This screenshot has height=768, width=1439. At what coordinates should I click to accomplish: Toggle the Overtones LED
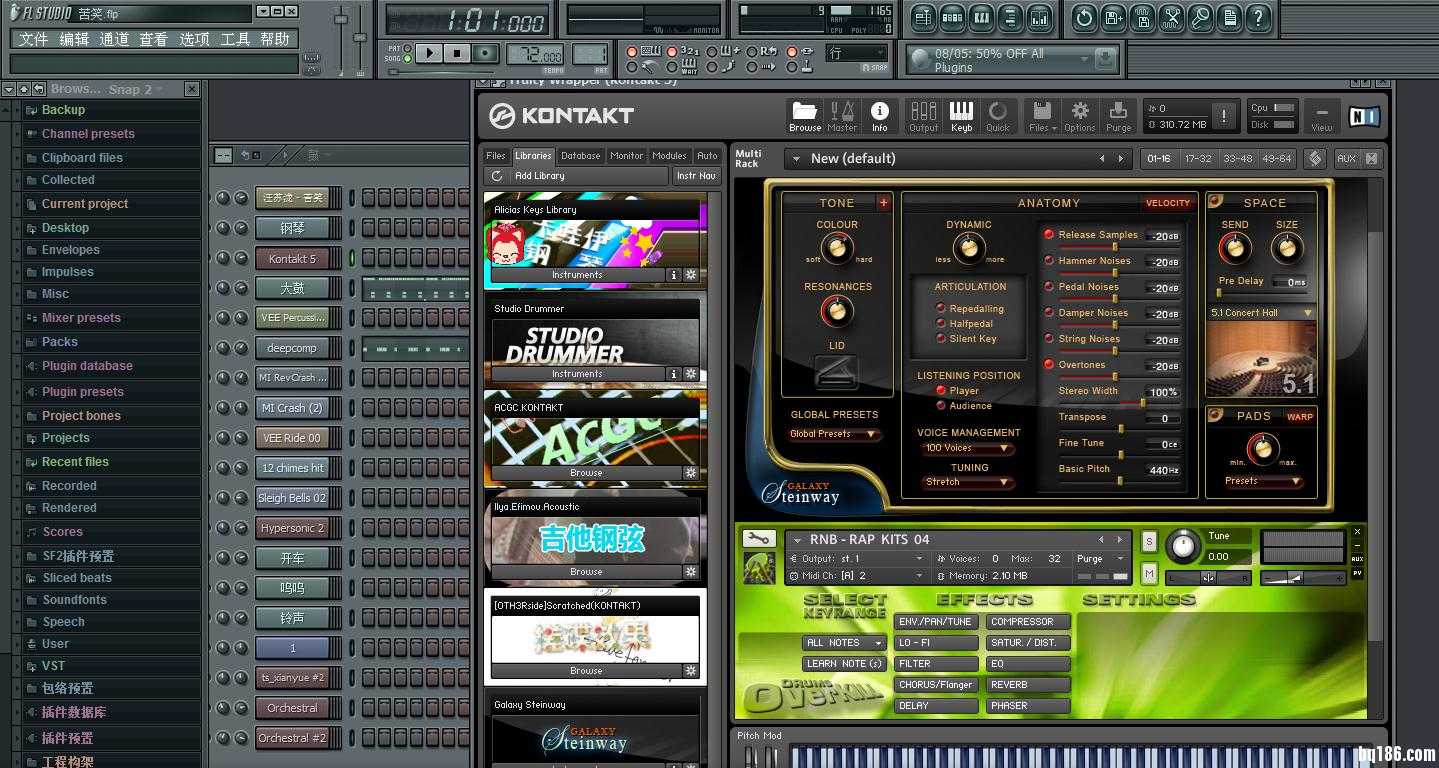tap(1048, 365)
